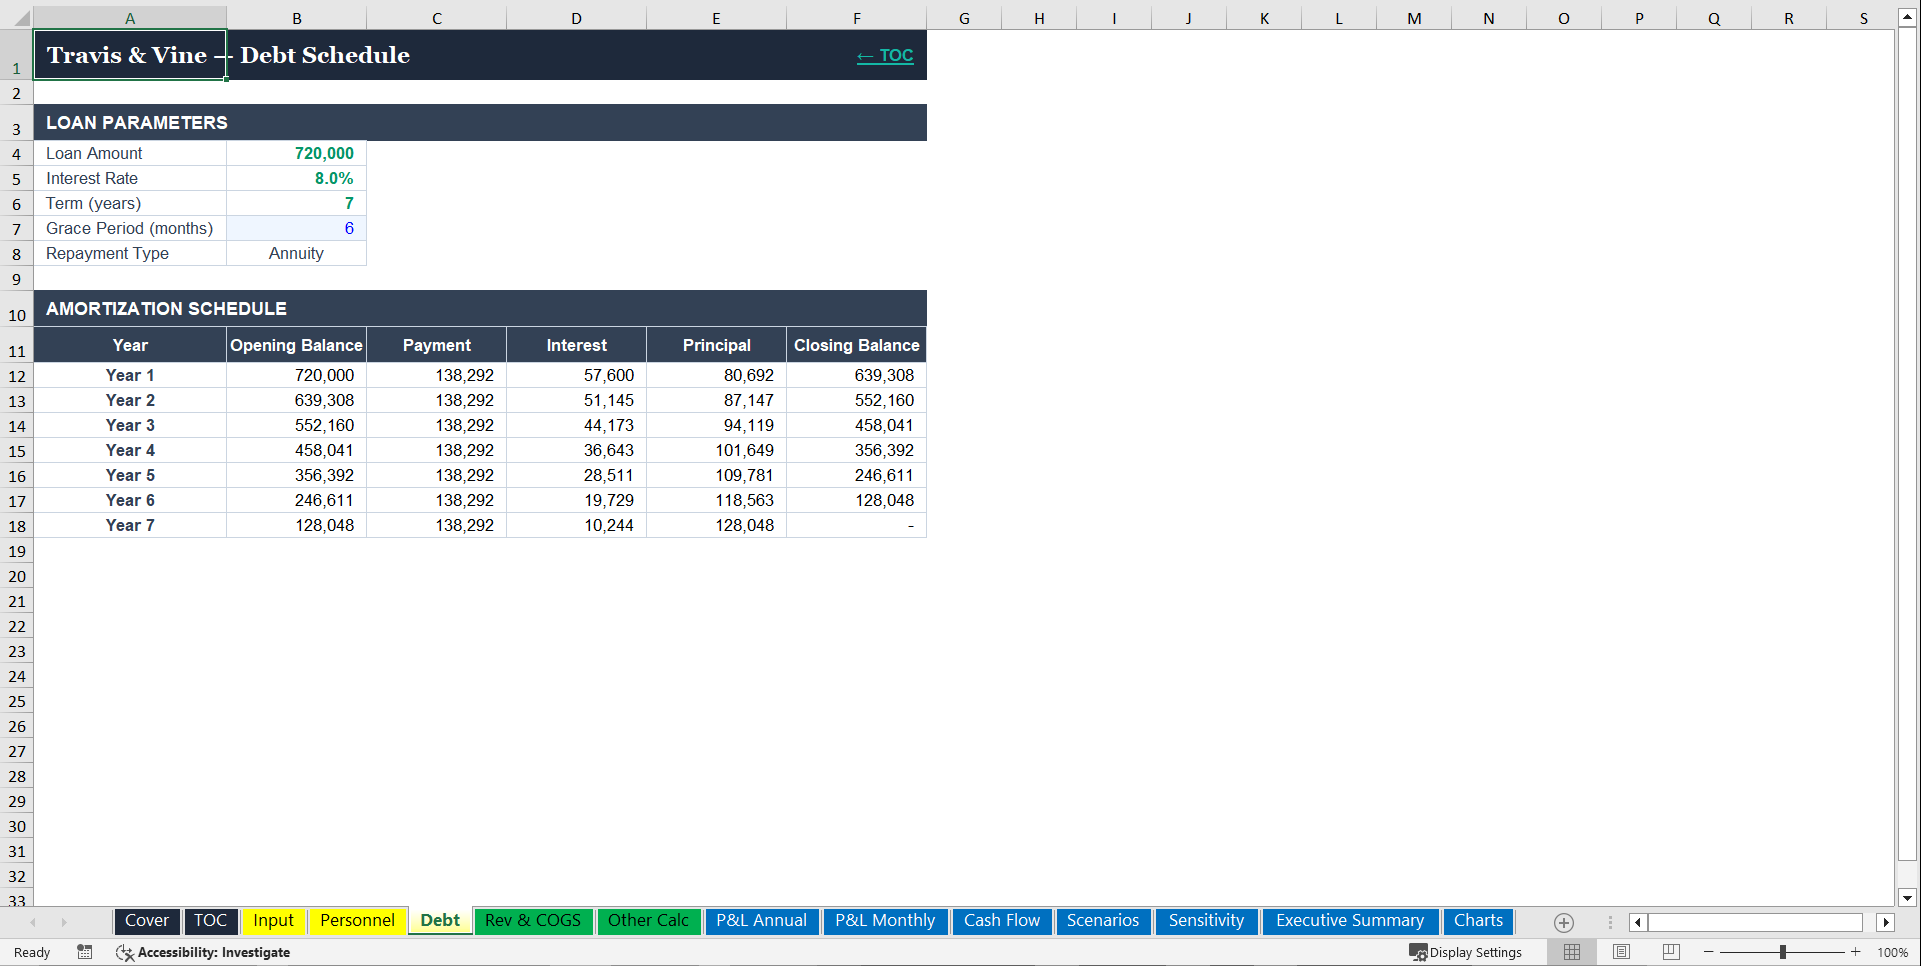Screen dimensions: 1921x966
Task: Follow the ← TOC hyperlink
Action: click(x=885, y=56)
